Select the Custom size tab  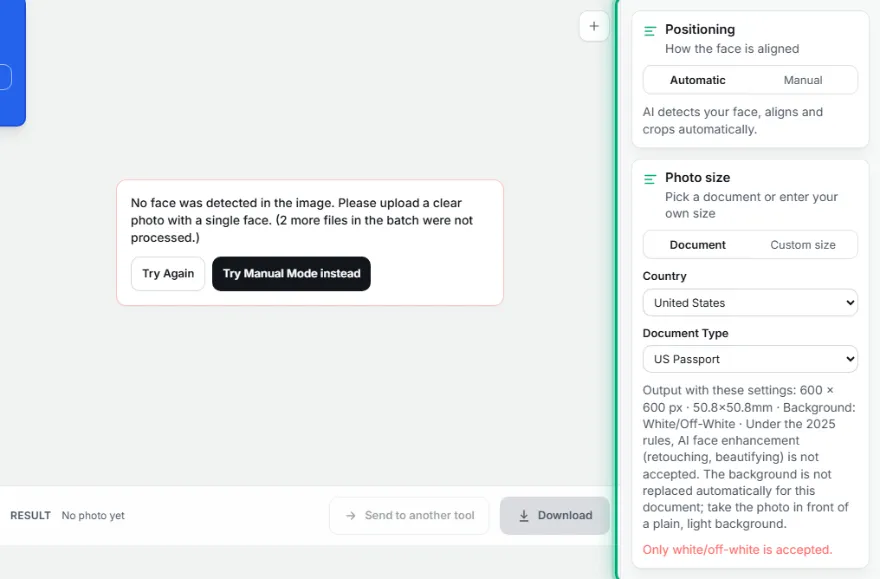(x=803, y=245)
